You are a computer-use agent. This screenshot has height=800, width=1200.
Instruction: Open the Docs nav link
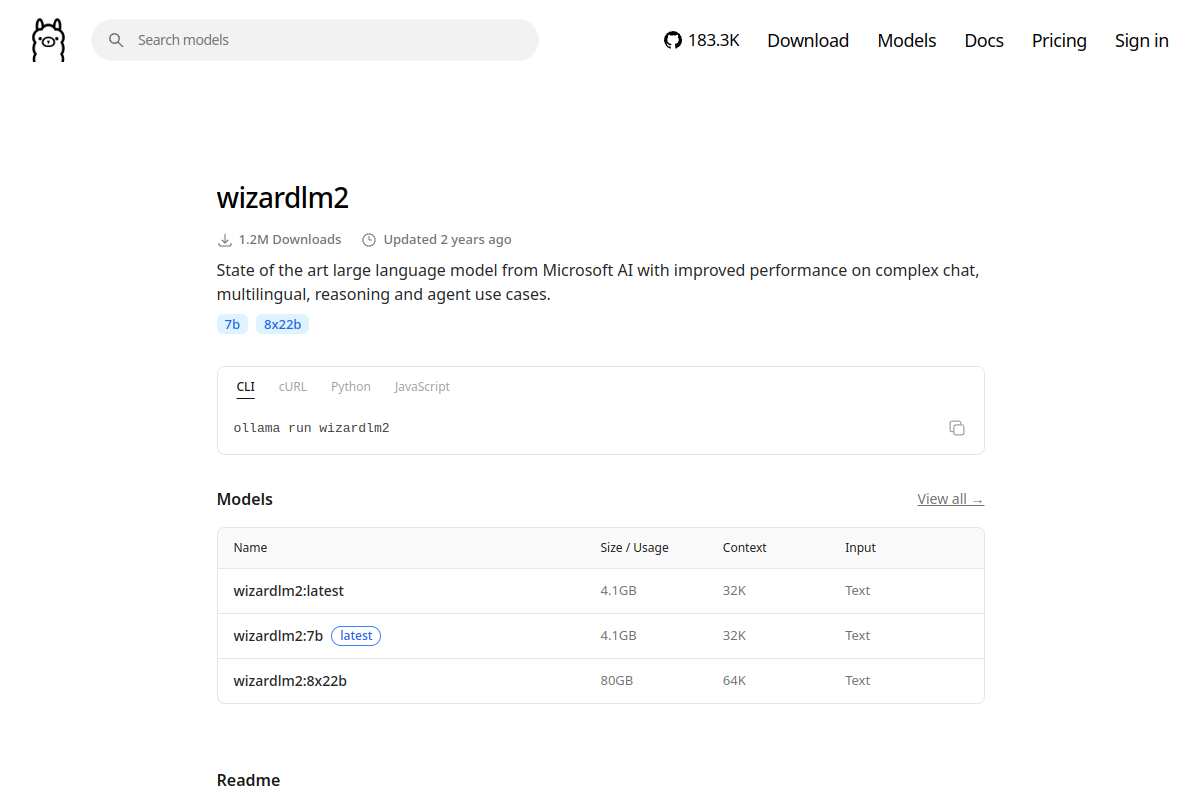point(984,40)
